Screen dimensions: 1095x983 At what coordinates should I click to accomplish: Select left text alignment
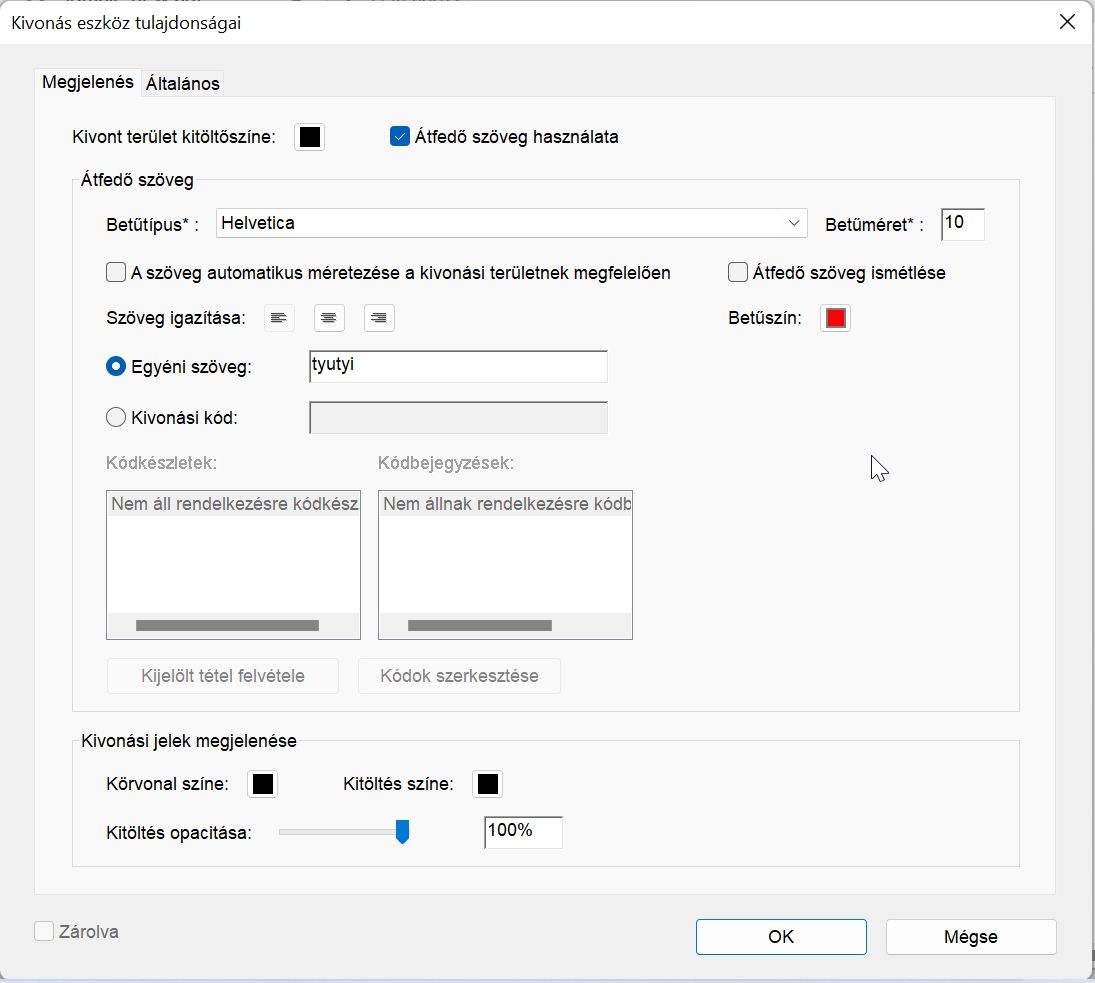pos(279,317)
